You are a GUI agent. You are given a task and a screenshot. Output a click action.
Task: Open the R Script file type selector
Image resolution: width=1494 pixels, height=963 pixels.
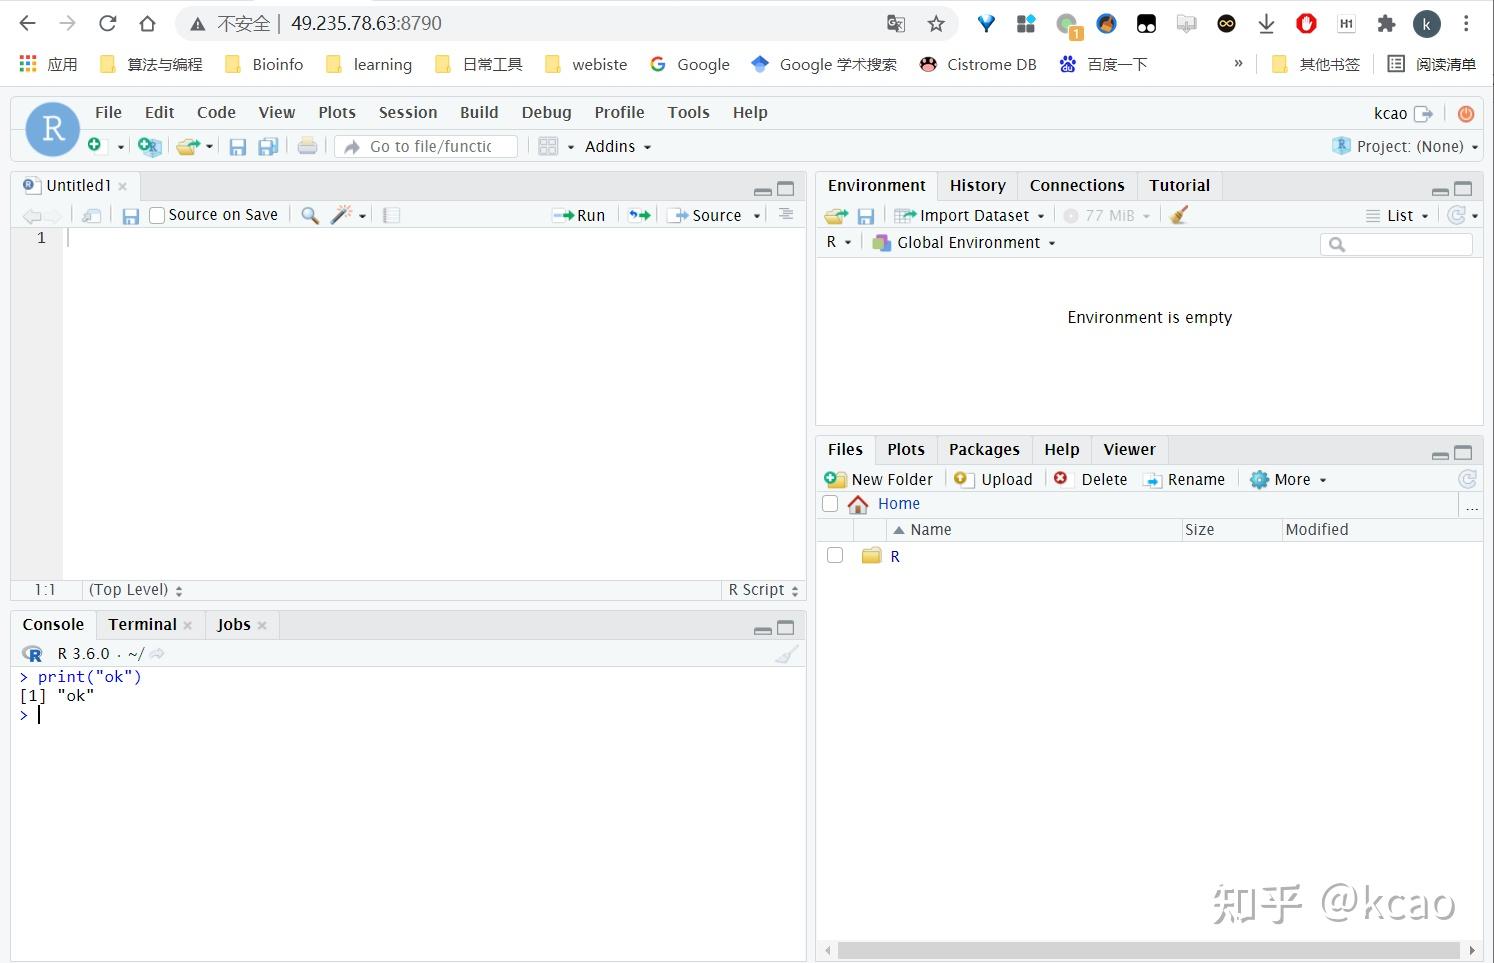coord(763,590)
